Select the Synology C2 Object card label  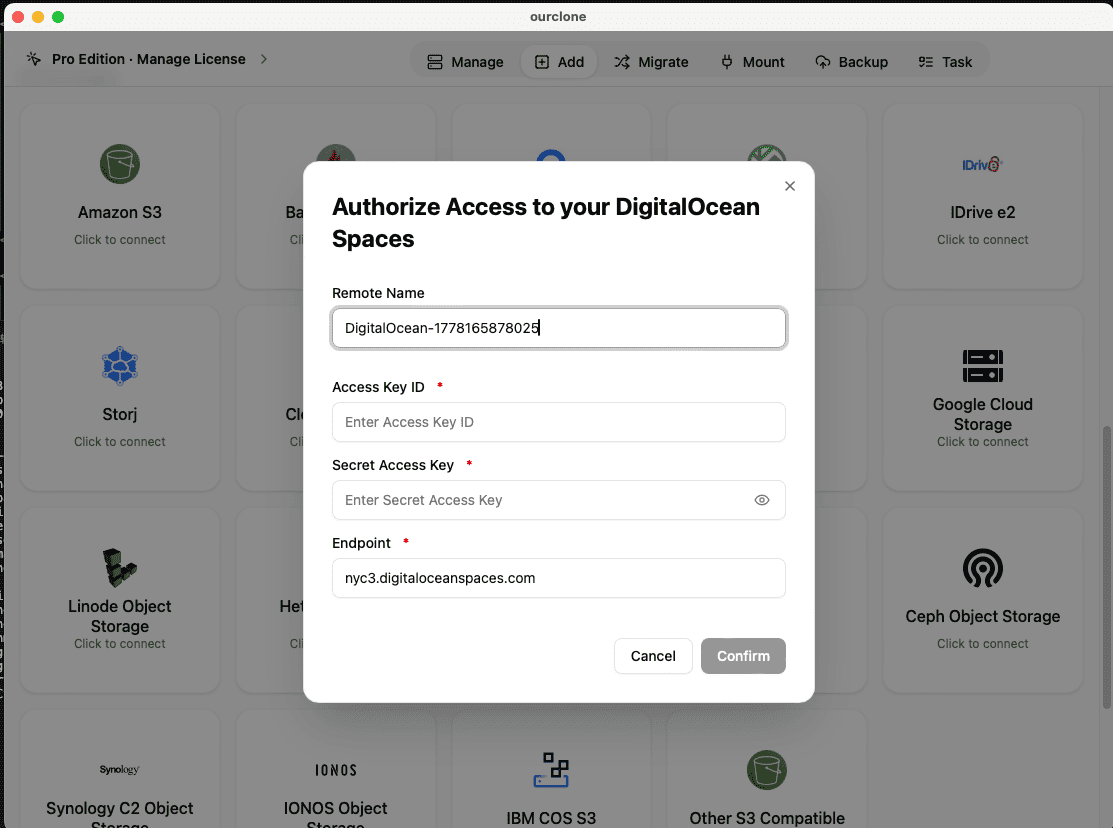tap(120, 817)
